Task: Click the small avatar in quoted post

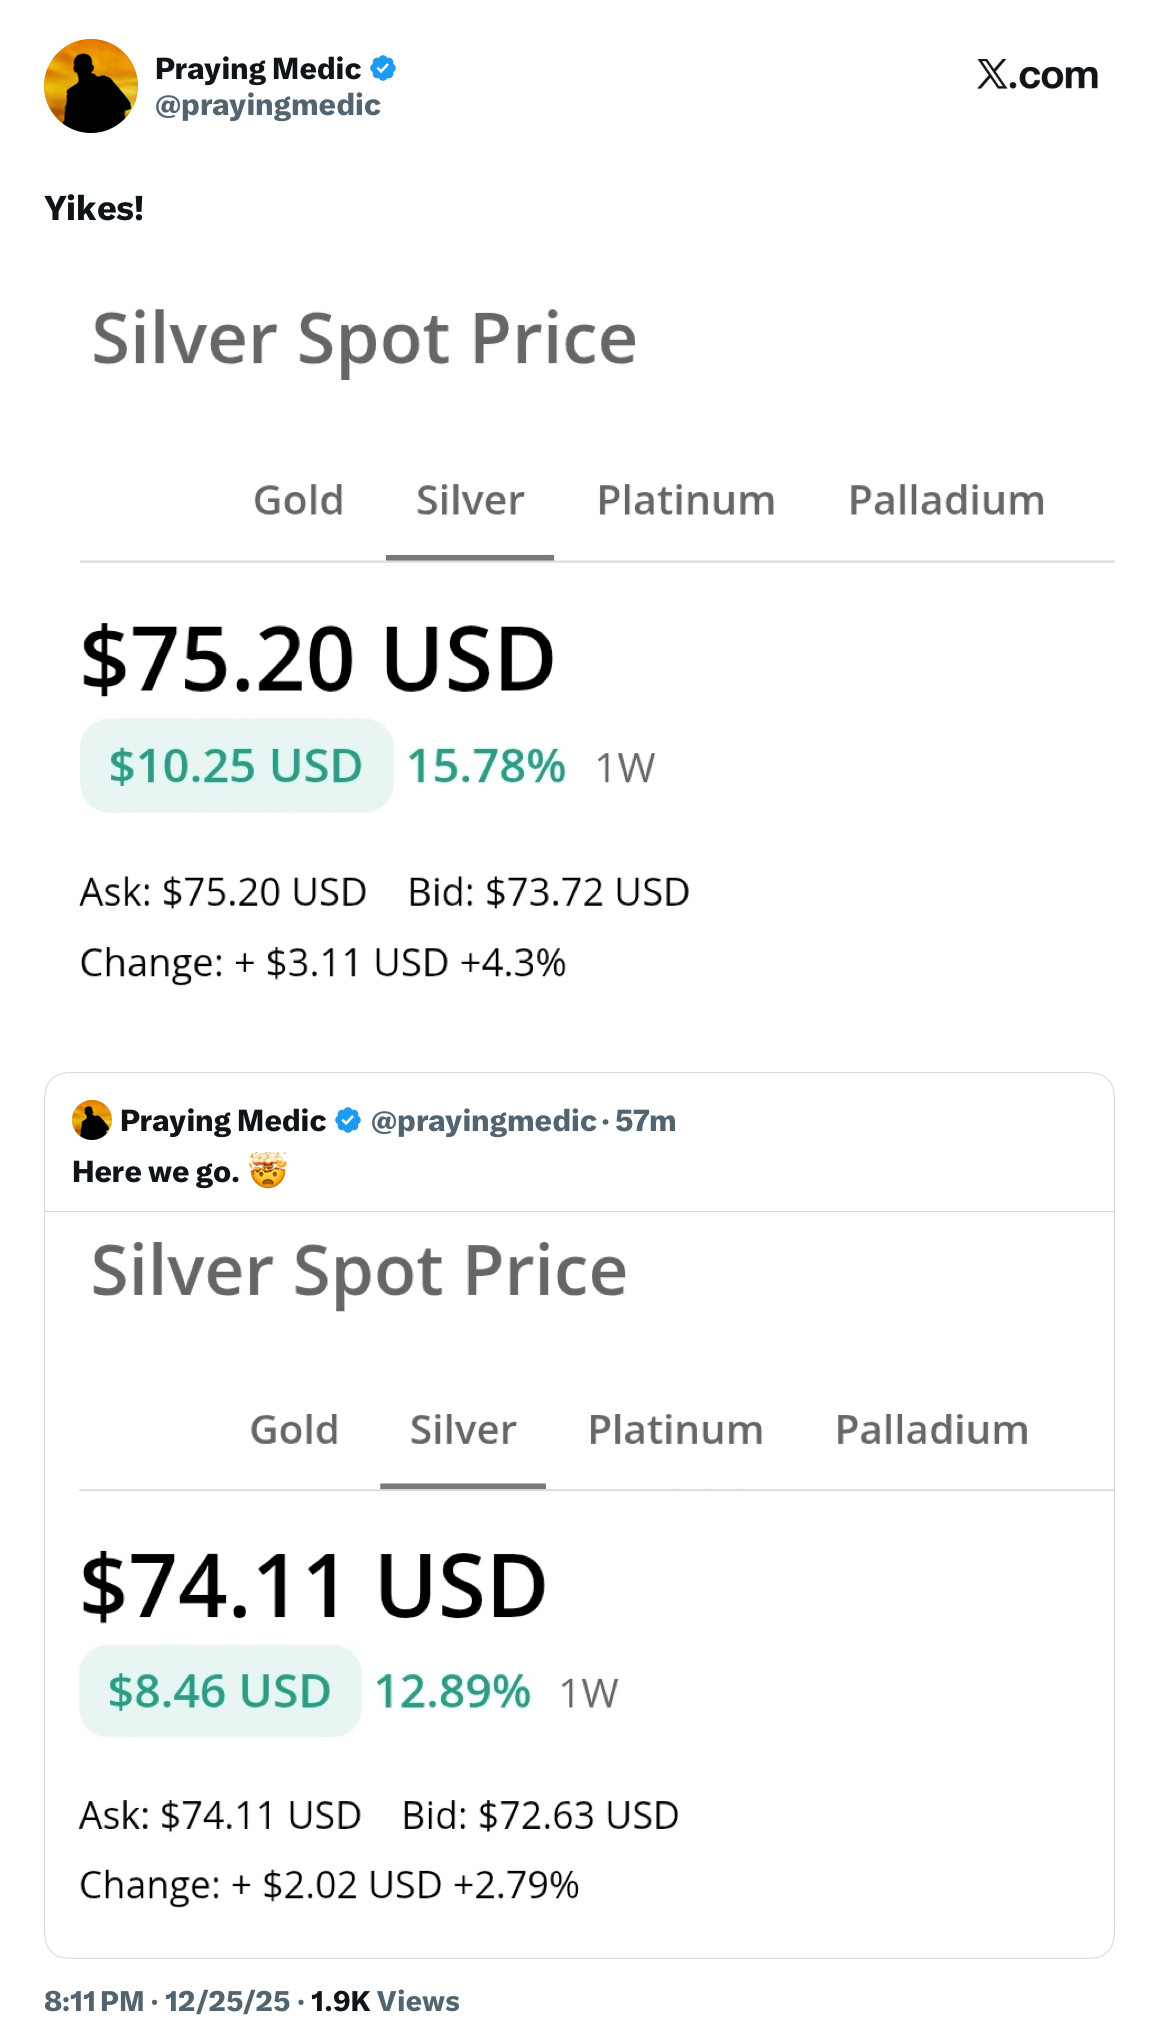Action: pos(91,1120)
